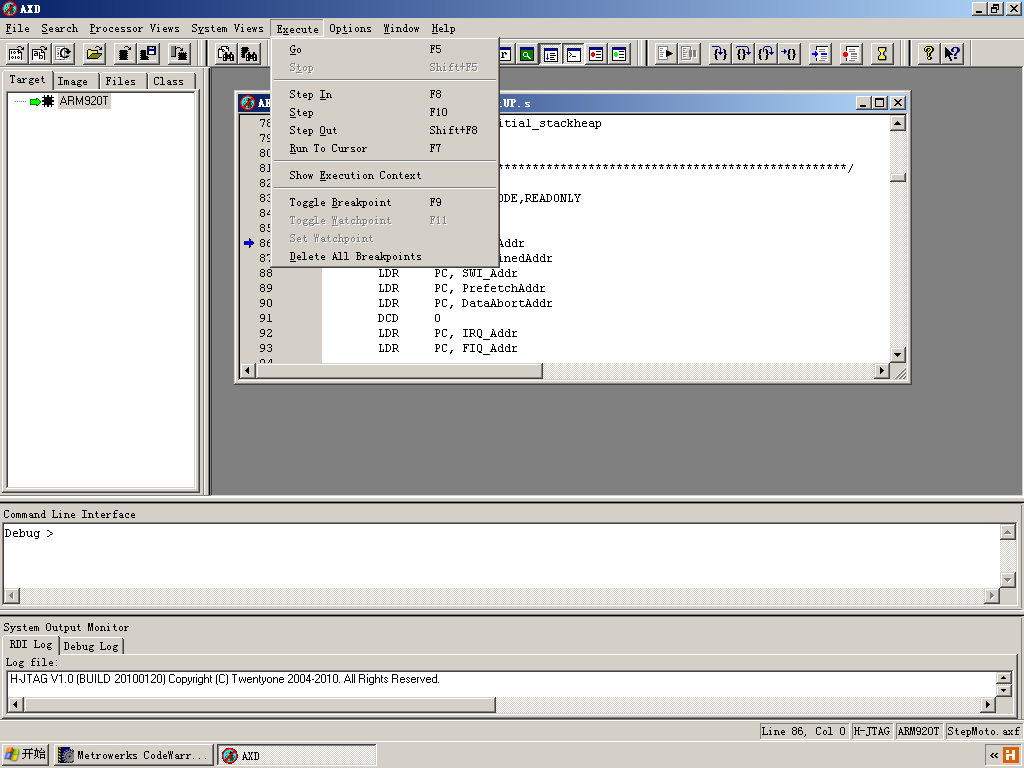Click the 'Line 86, Col 0' status entry

coord(804,731)
